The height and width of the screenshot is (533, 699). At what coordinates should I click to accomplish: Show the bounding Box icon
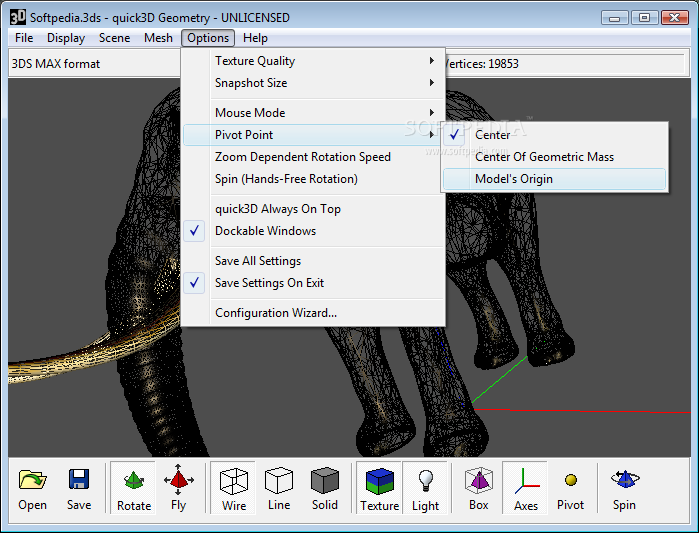tap(479, 480)
